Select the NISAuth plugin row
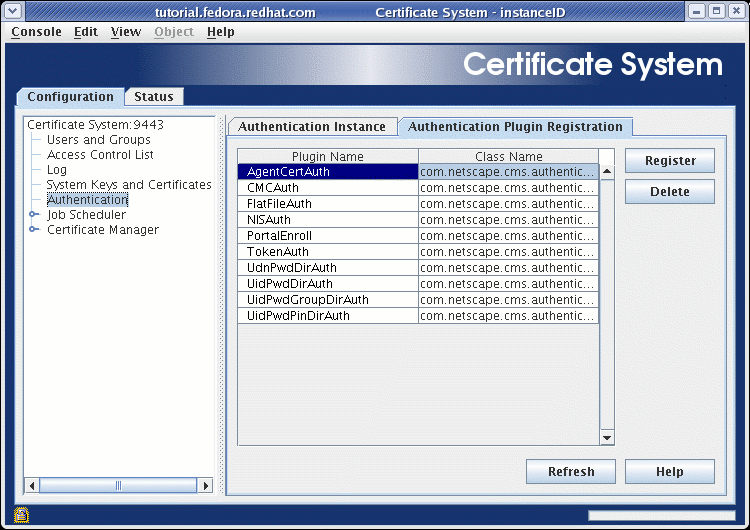 tap(418, 220)
